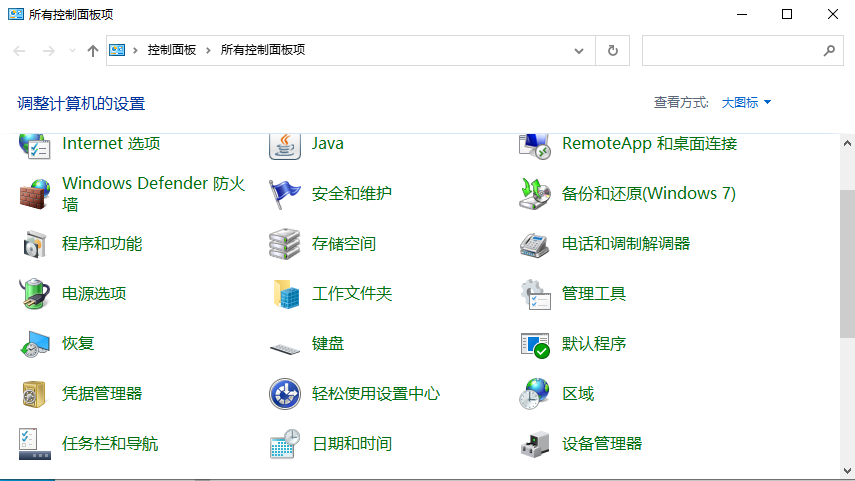Open the Java coffee cup icon
This screenshot has height=481, width=855.
[x=285, y=146]
